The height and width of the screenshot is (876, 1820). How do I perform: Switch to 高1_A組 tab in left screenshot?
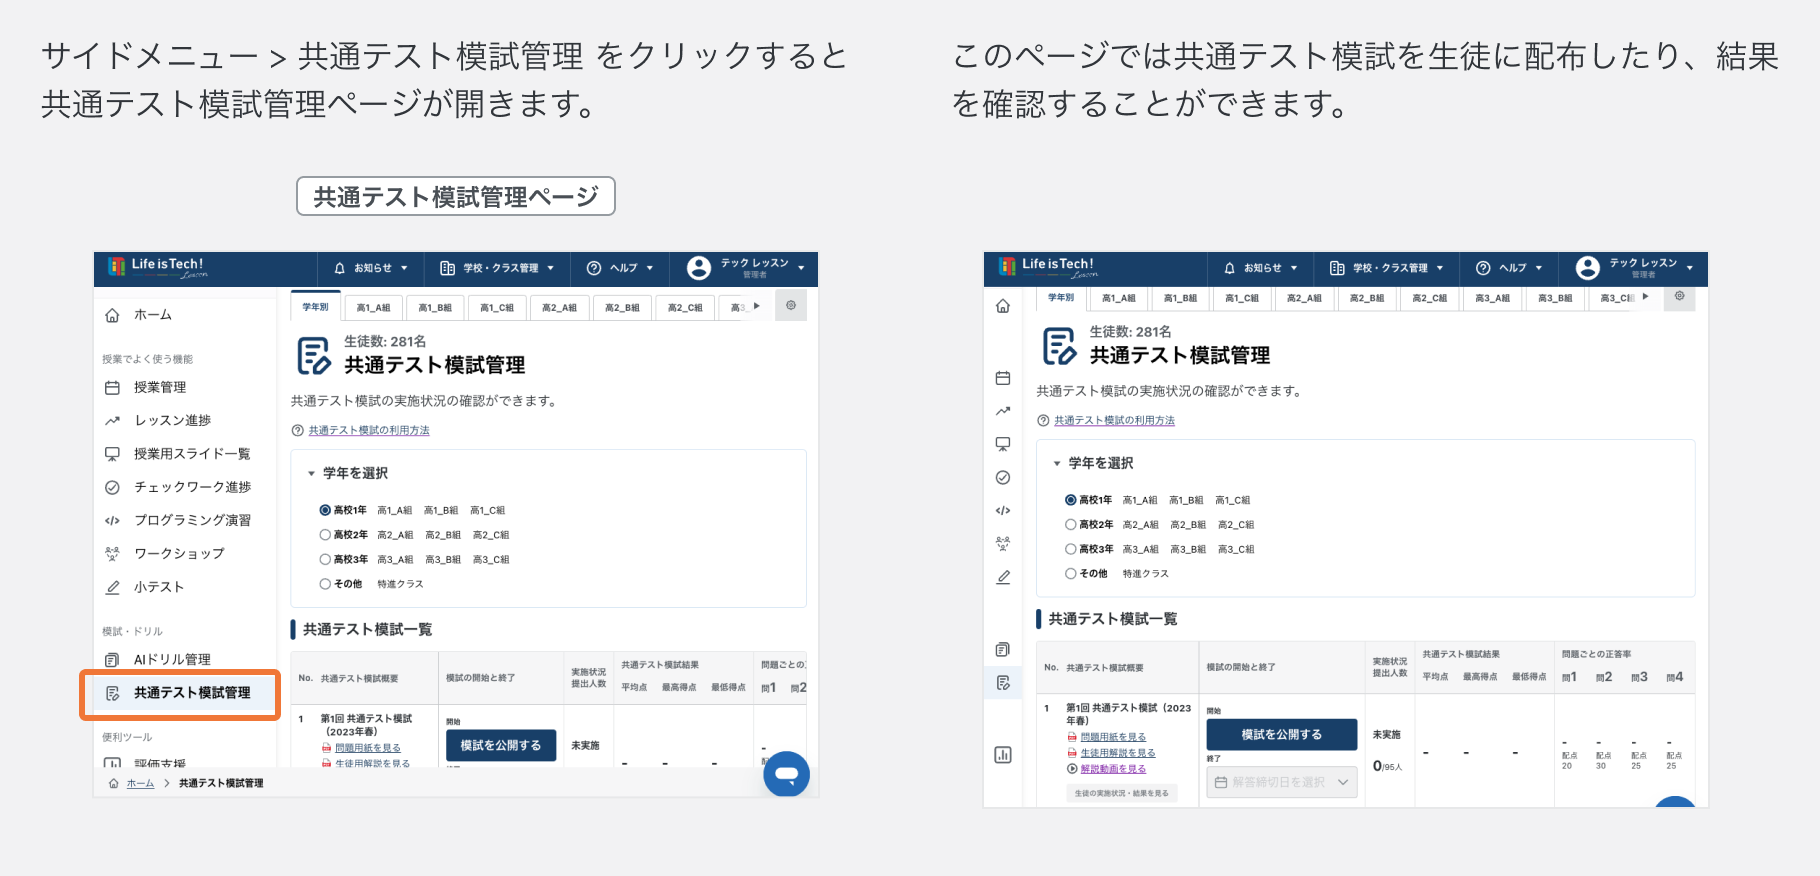pyautogui.click(x=373, y=308)
